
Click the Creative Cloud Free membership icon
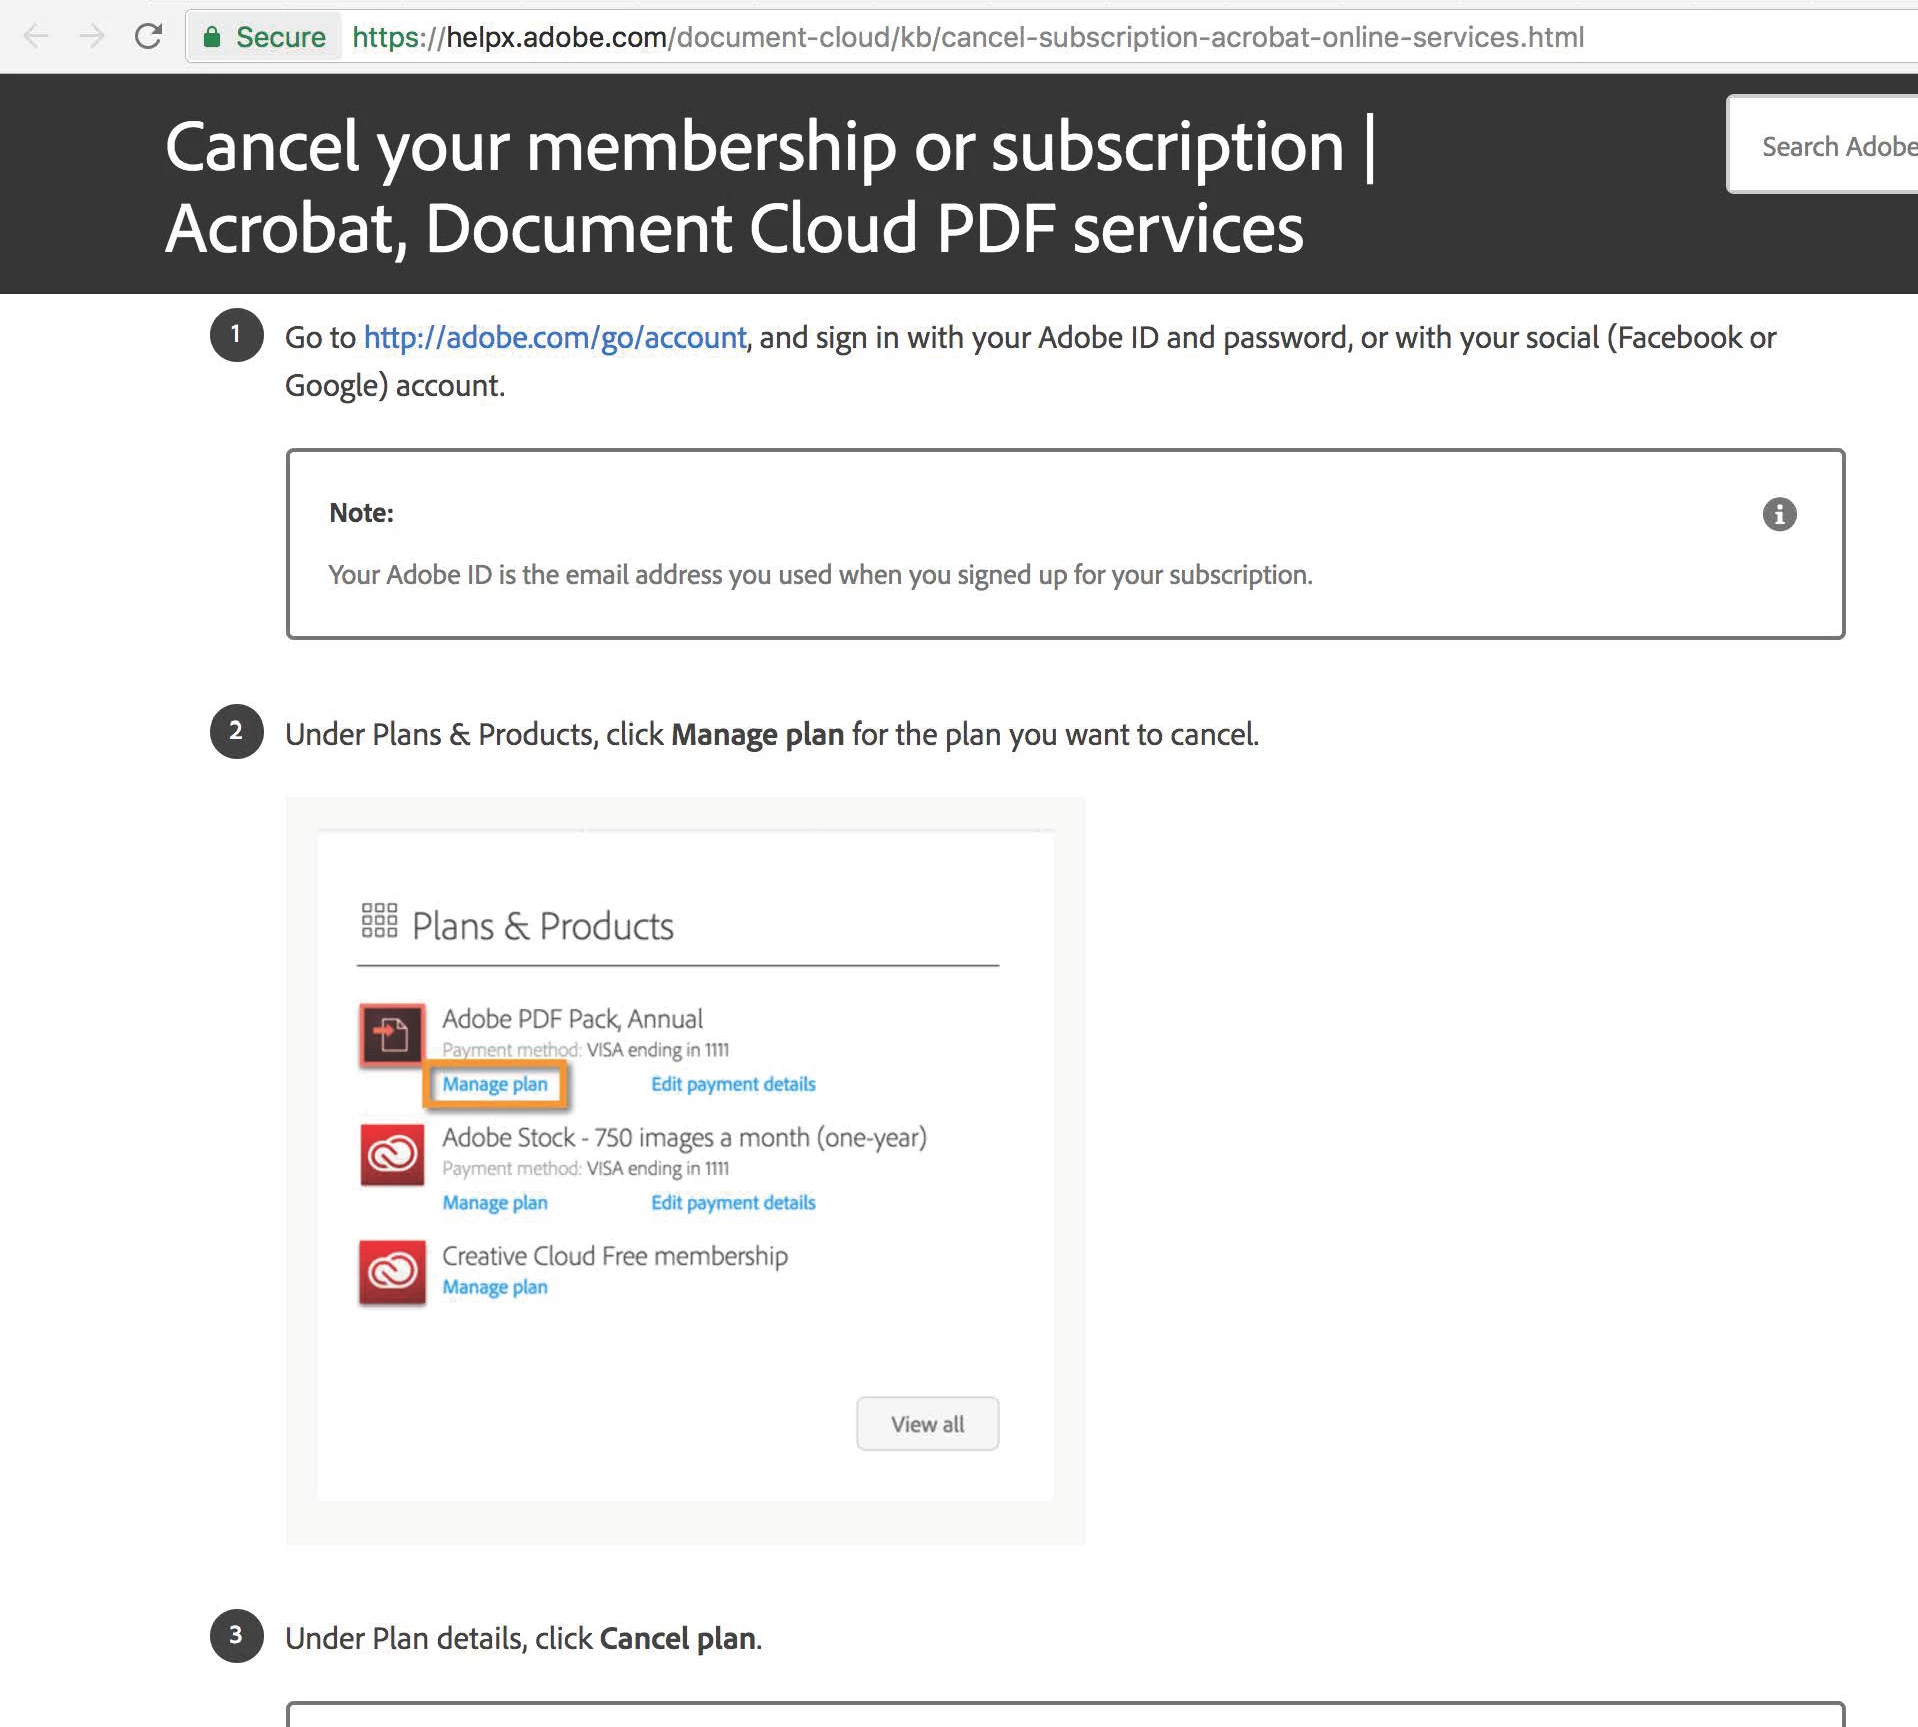click(392, 1272)
